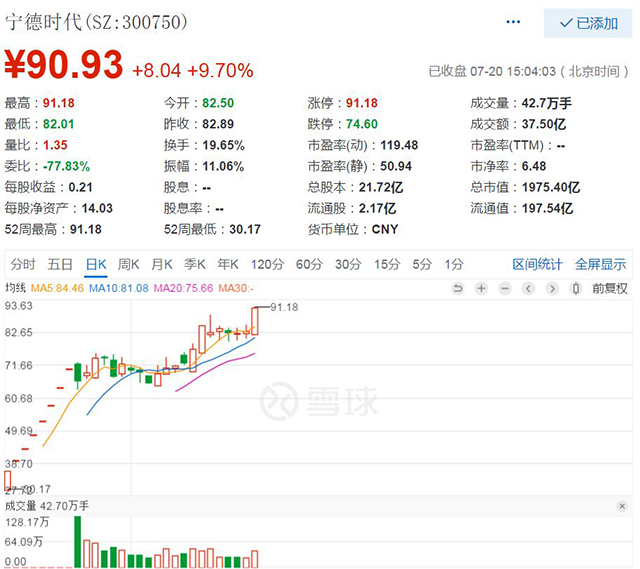Click the 最高 91.18 value
Image resolution: width=640 pixels, height=569 pixels.
click(x=59, y=103)
